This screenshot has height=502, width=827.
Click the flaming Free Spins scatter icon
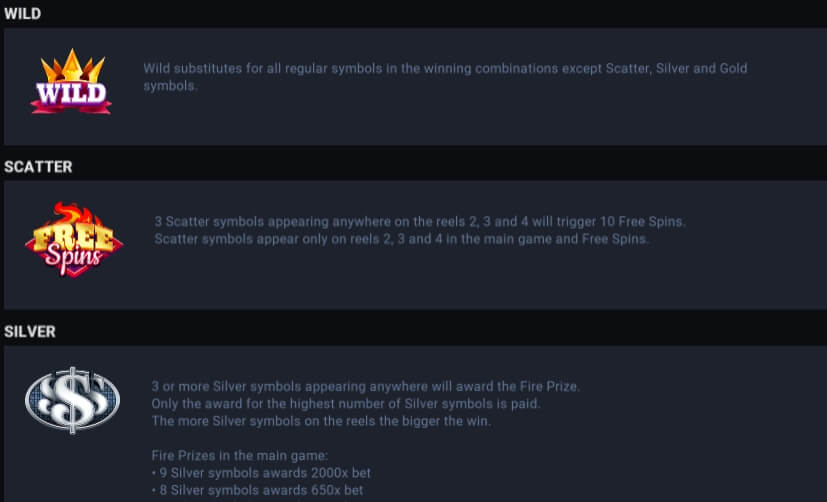74,239
